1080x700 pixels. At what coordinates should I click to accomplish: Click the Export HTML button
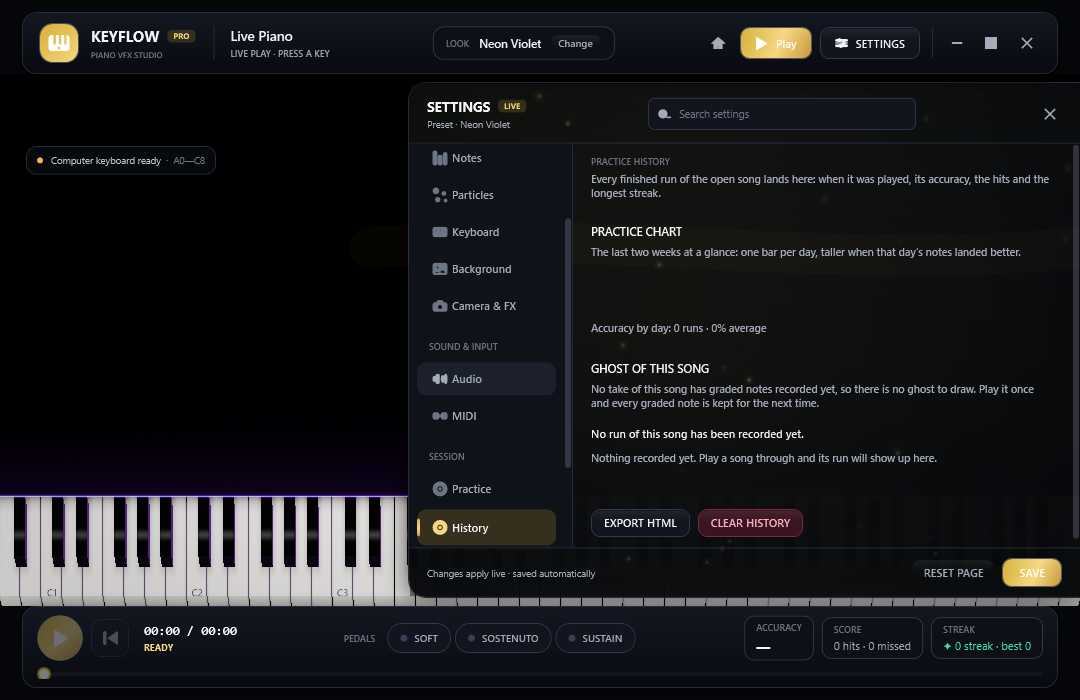pyautogui.click(x=640, y=523)
